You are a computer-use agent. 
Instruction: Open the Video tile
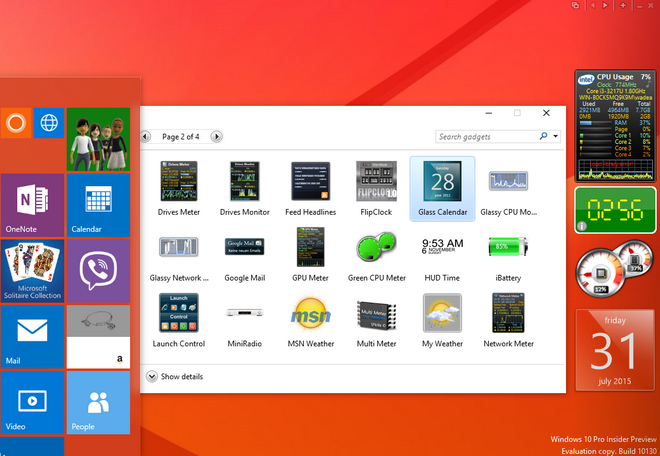click(32, 403)
